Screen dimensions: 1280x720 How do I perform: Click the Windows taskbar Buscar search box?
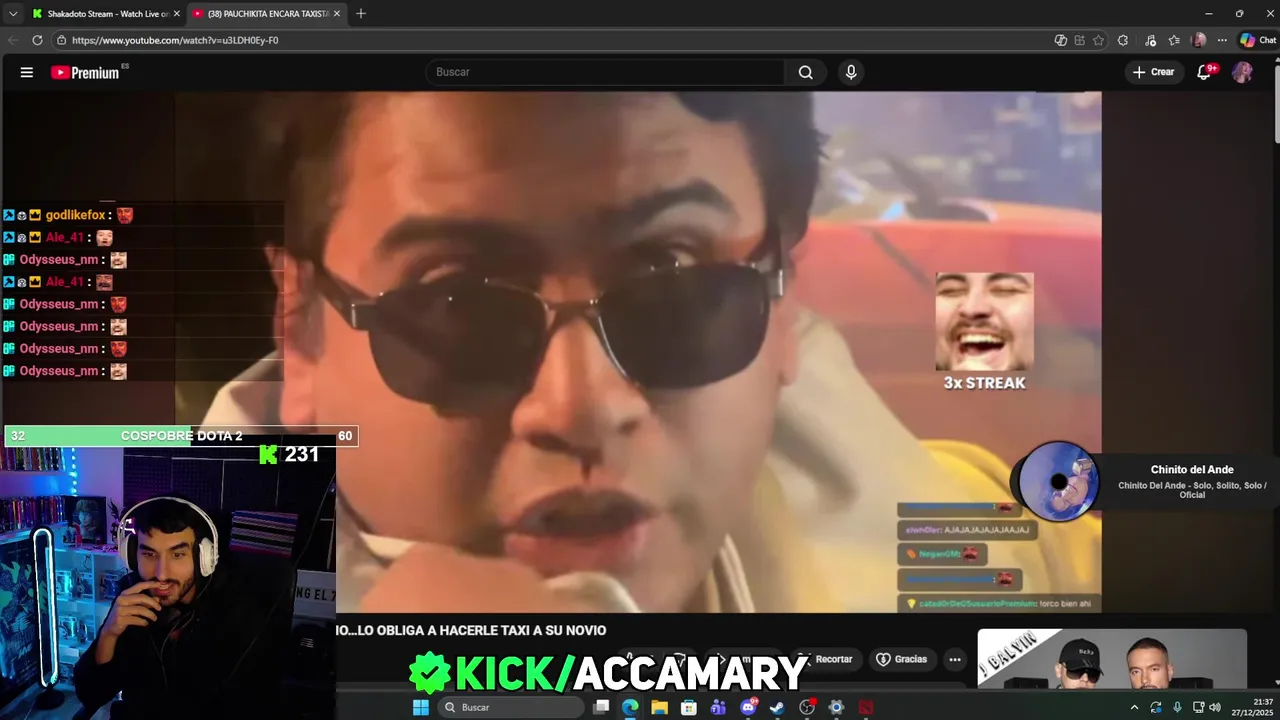click(509, 707)
